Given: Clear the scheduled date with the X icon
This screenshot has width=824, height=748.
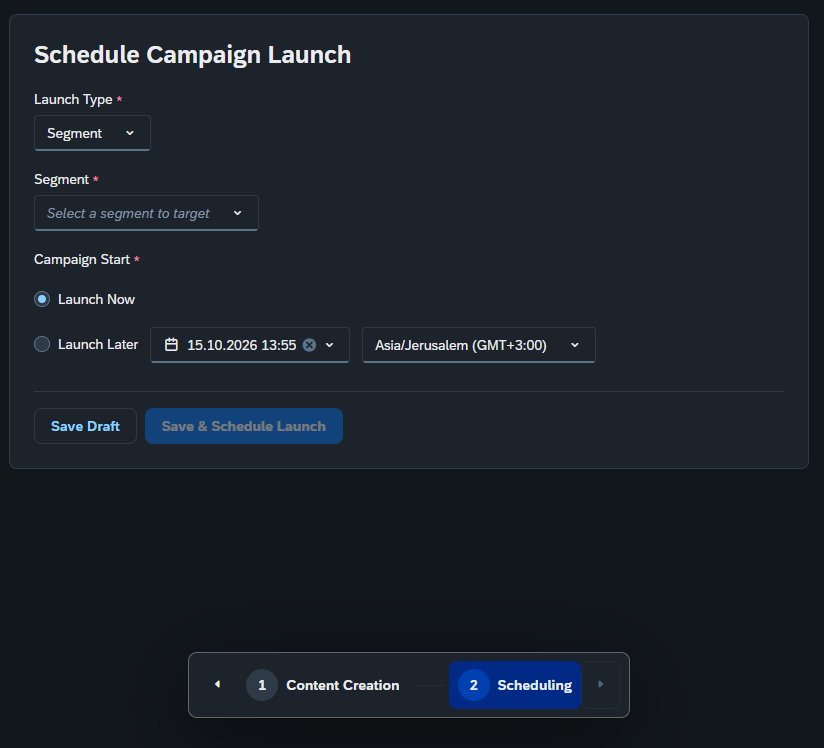Looking at the screenshot, I should click(310, 345).
